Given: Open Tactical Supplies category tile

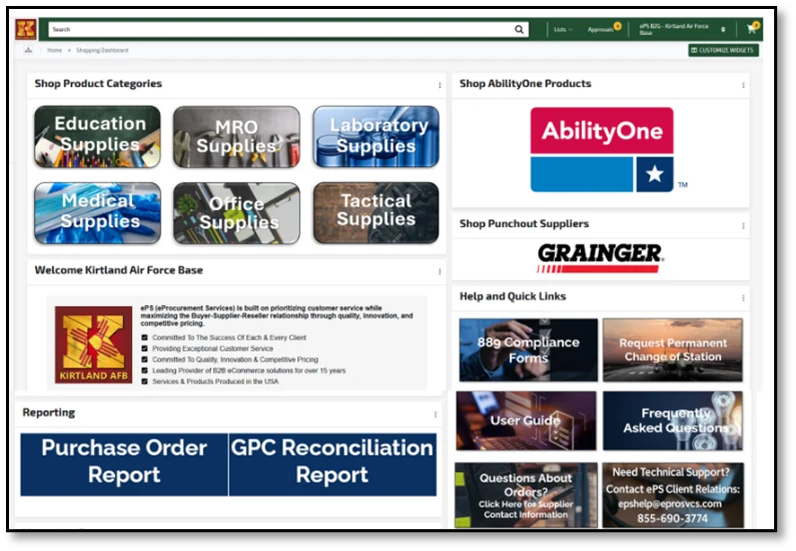Looking at the screenshot, I should (376, 213).
